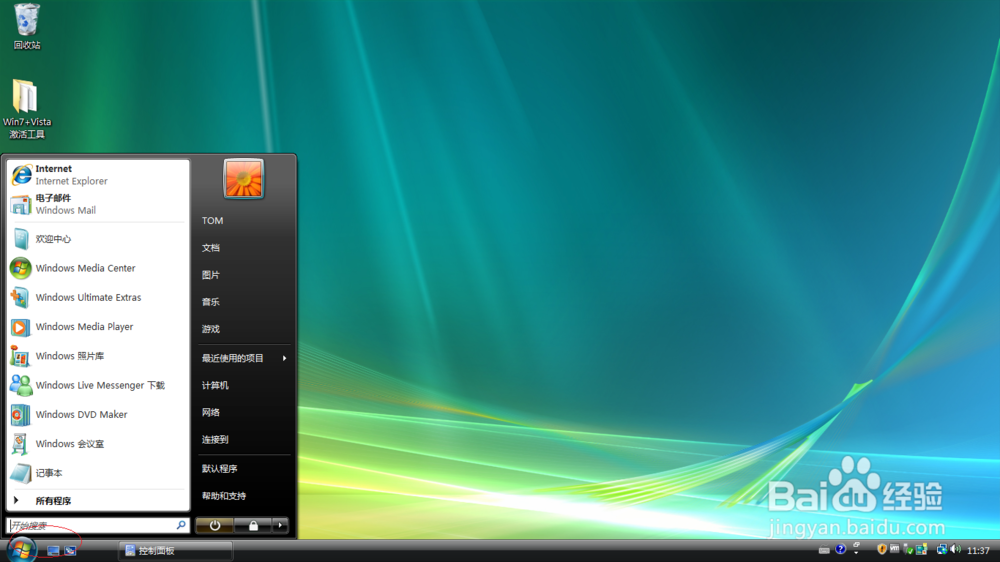Open 文档 Documents
Screen dimensions: 1000x562
tap(244, 248)
